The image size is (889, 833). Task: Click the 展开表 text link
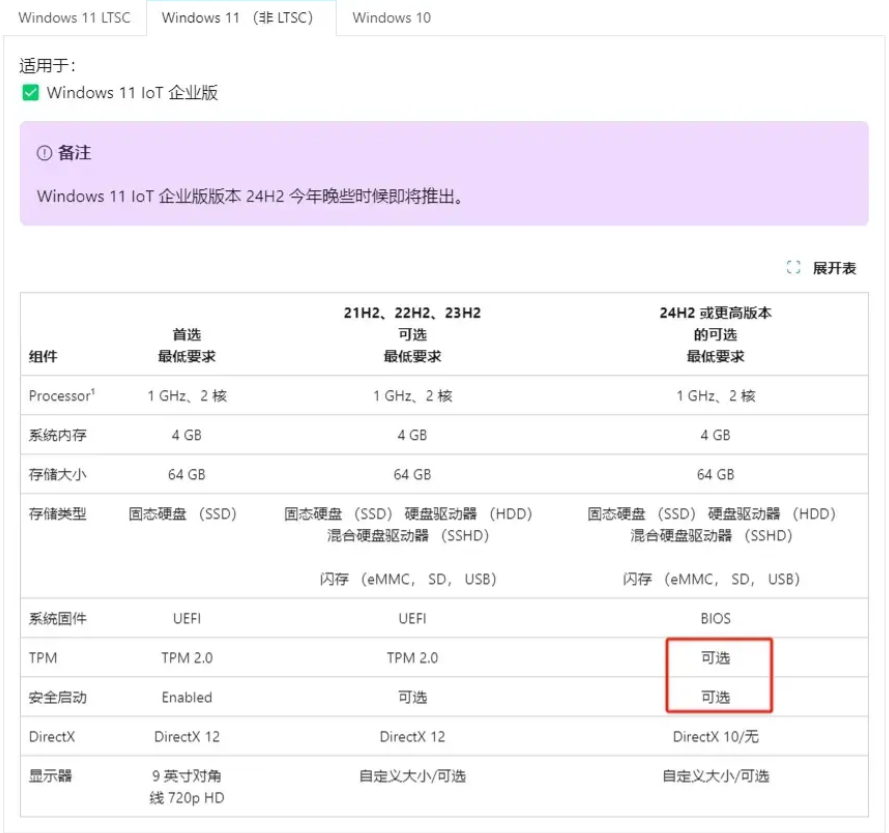click(x=834, y=268)
